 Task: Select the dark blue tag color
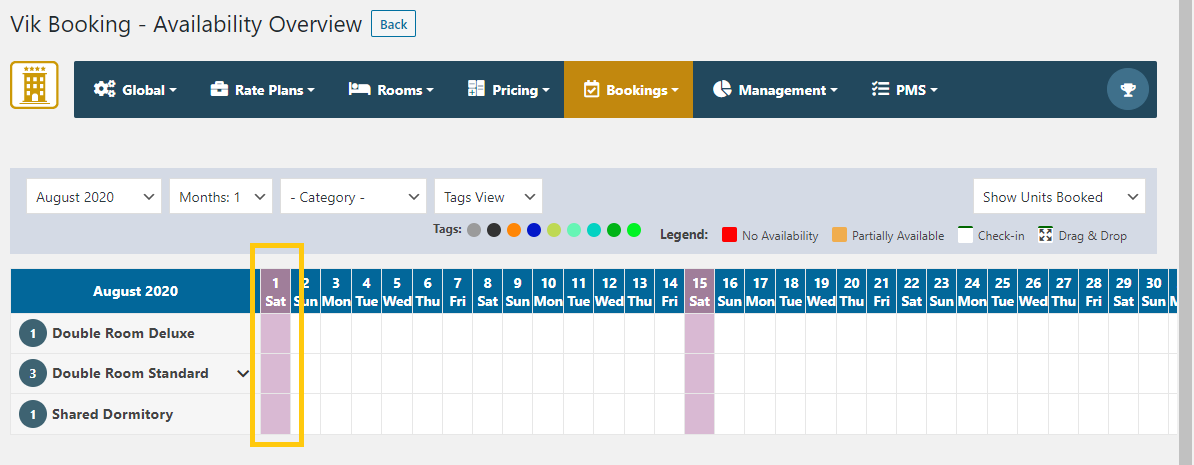click(x=534, y=230)
